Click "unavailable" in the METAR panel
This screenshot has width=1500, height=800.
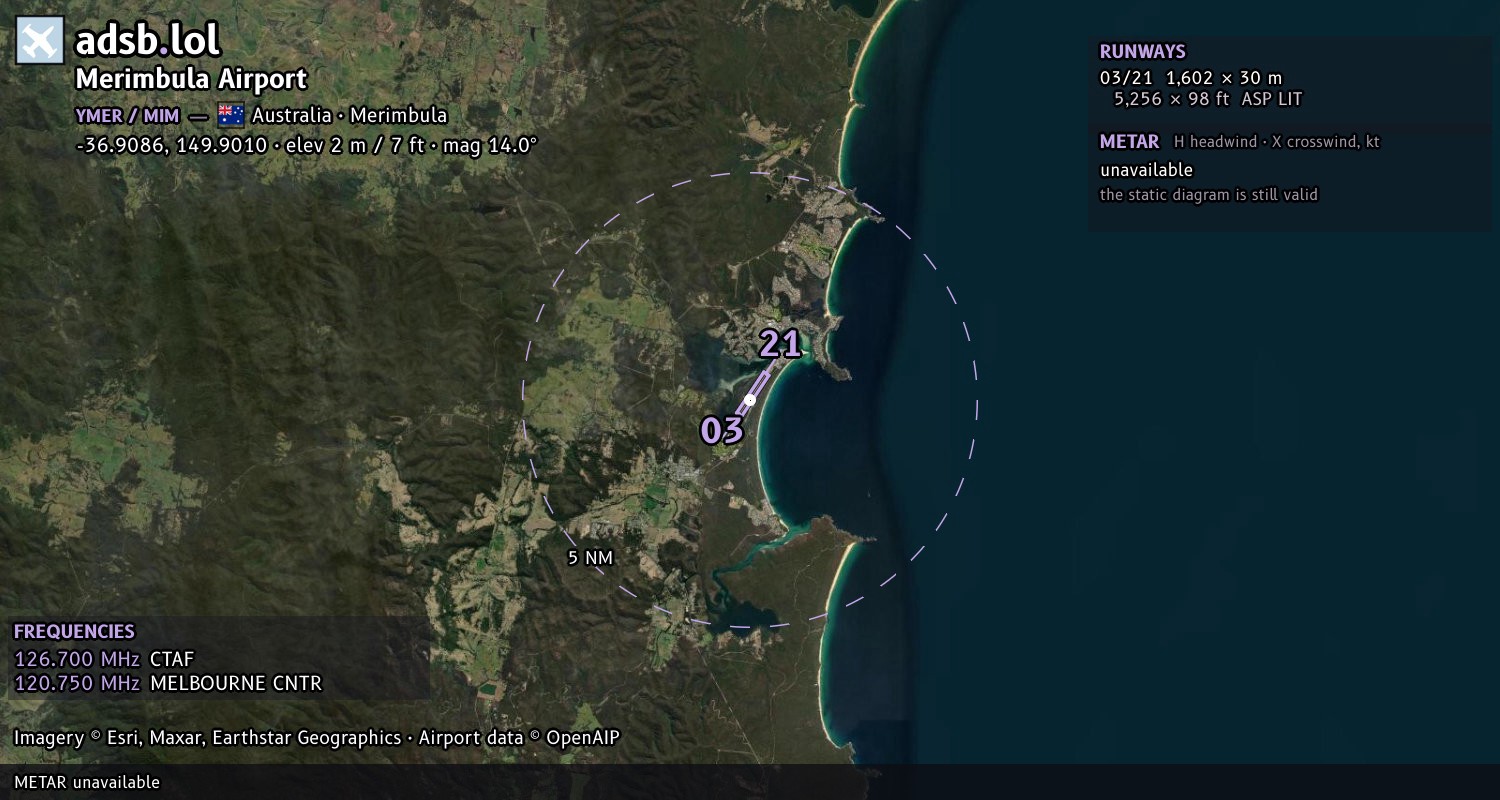1146,170
